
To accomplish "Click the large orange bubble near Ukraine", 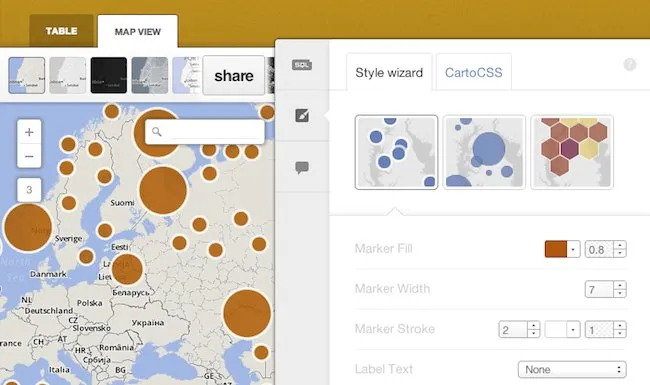I will tap(247, 313).
